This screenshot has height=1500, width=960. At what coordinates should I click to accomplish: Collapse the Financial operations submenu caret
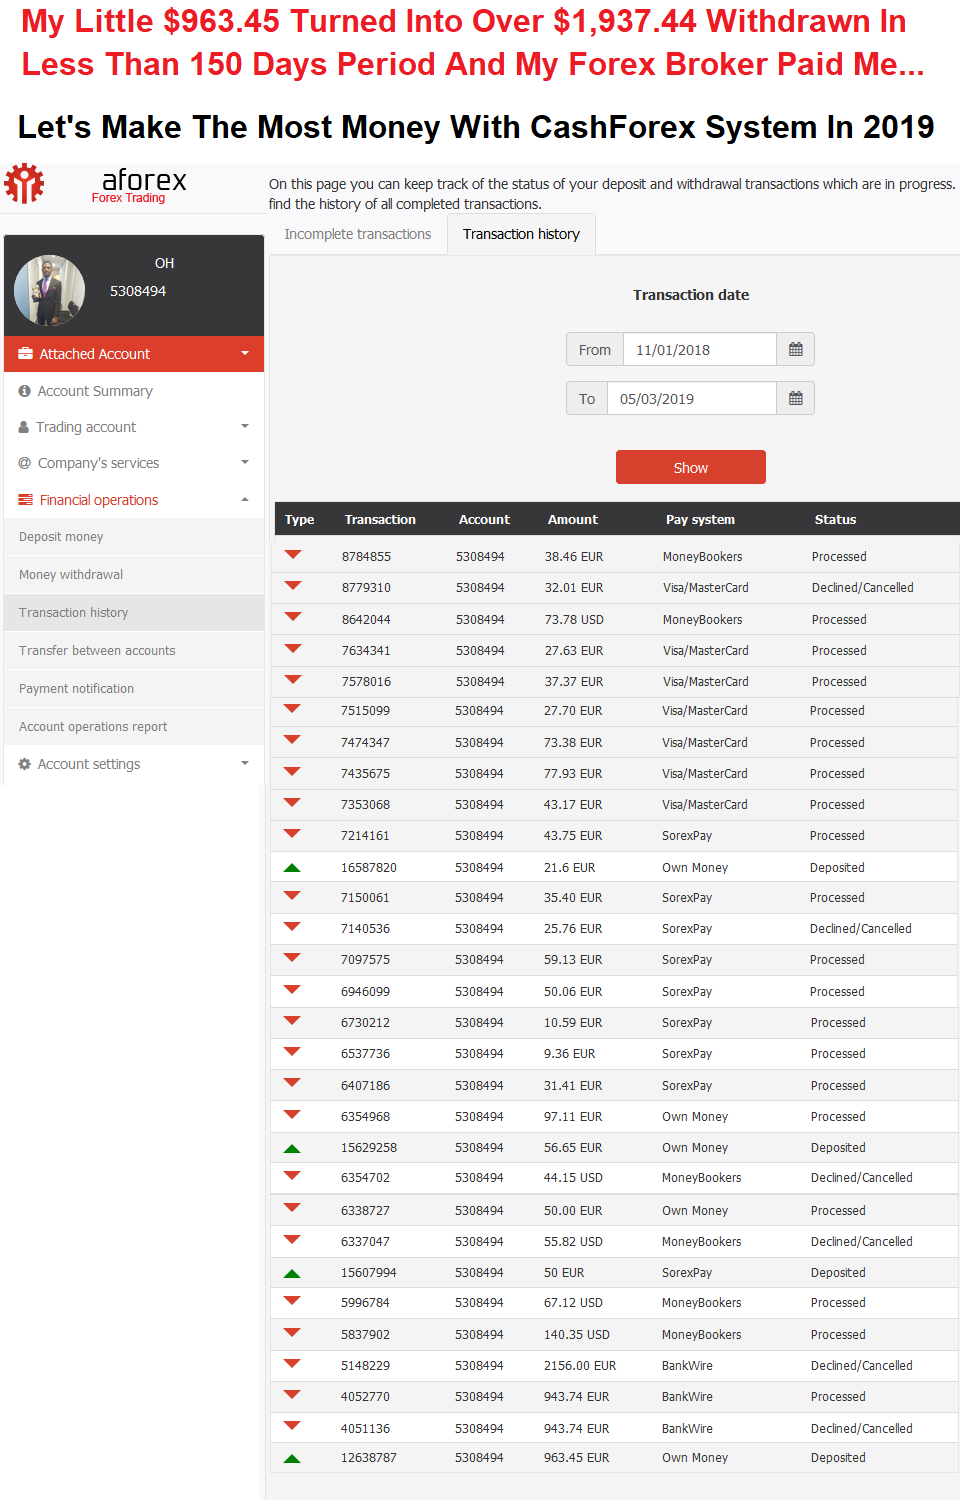[x=245, y=499]
